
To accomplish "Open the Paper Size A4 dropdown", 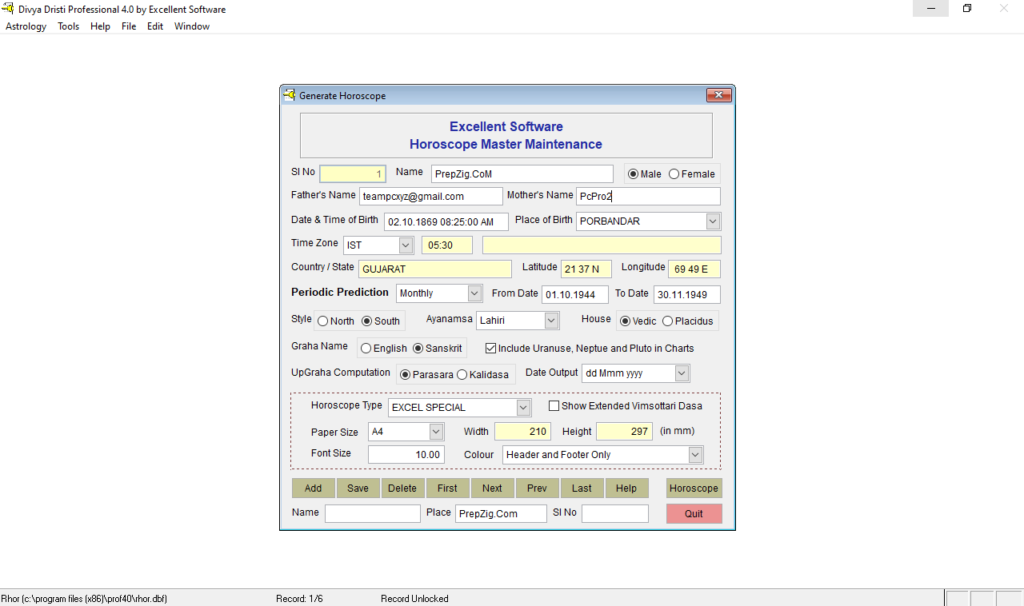I will [x=436, y=432].
